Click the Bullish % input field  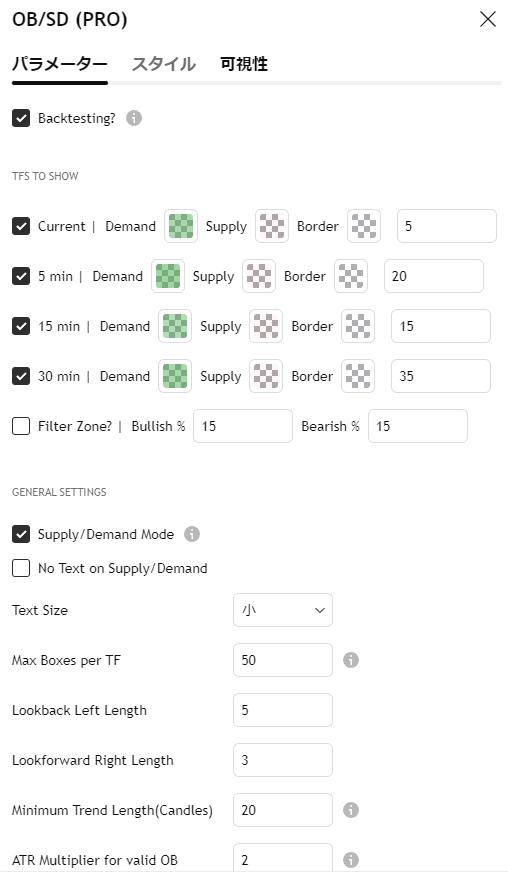click(x=243, y=426)
